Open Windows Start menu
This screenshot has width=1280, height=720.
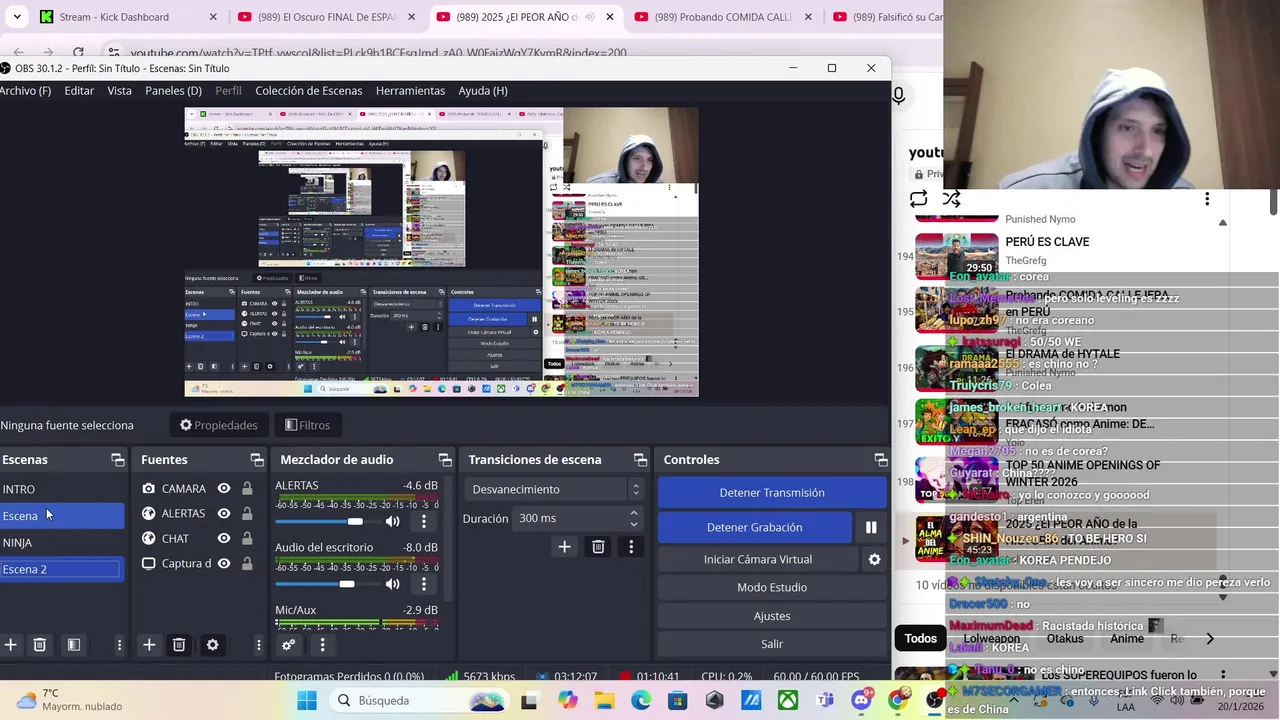pos(306,700)
